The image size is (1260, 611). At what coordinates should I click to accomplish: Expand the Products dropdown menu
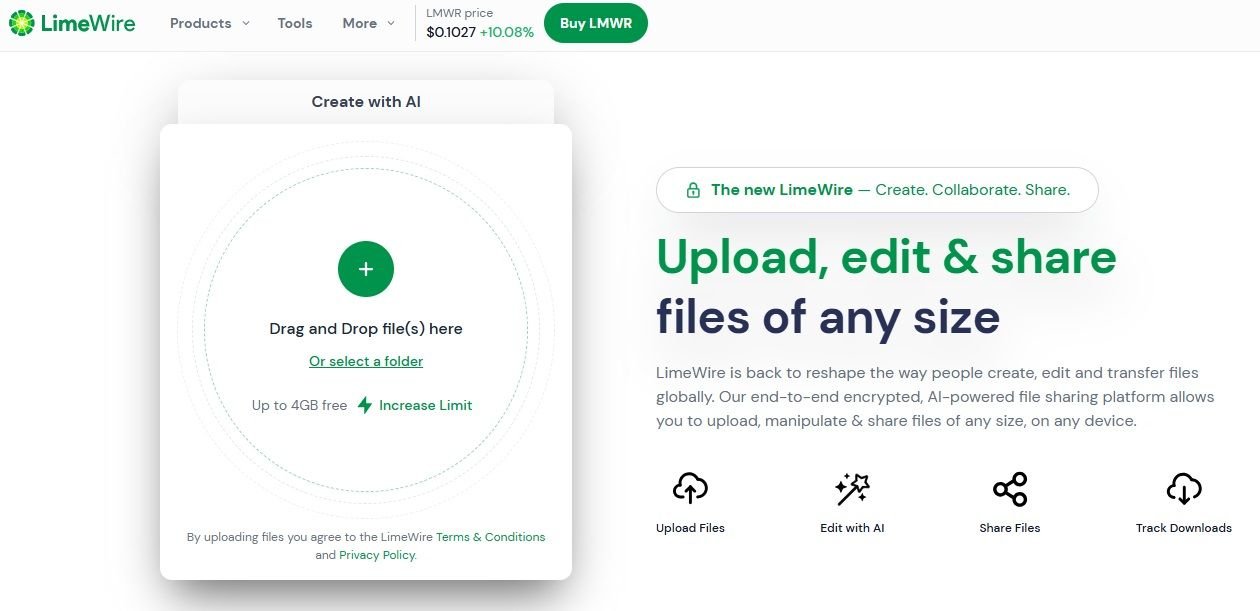(x=210, y=23)
